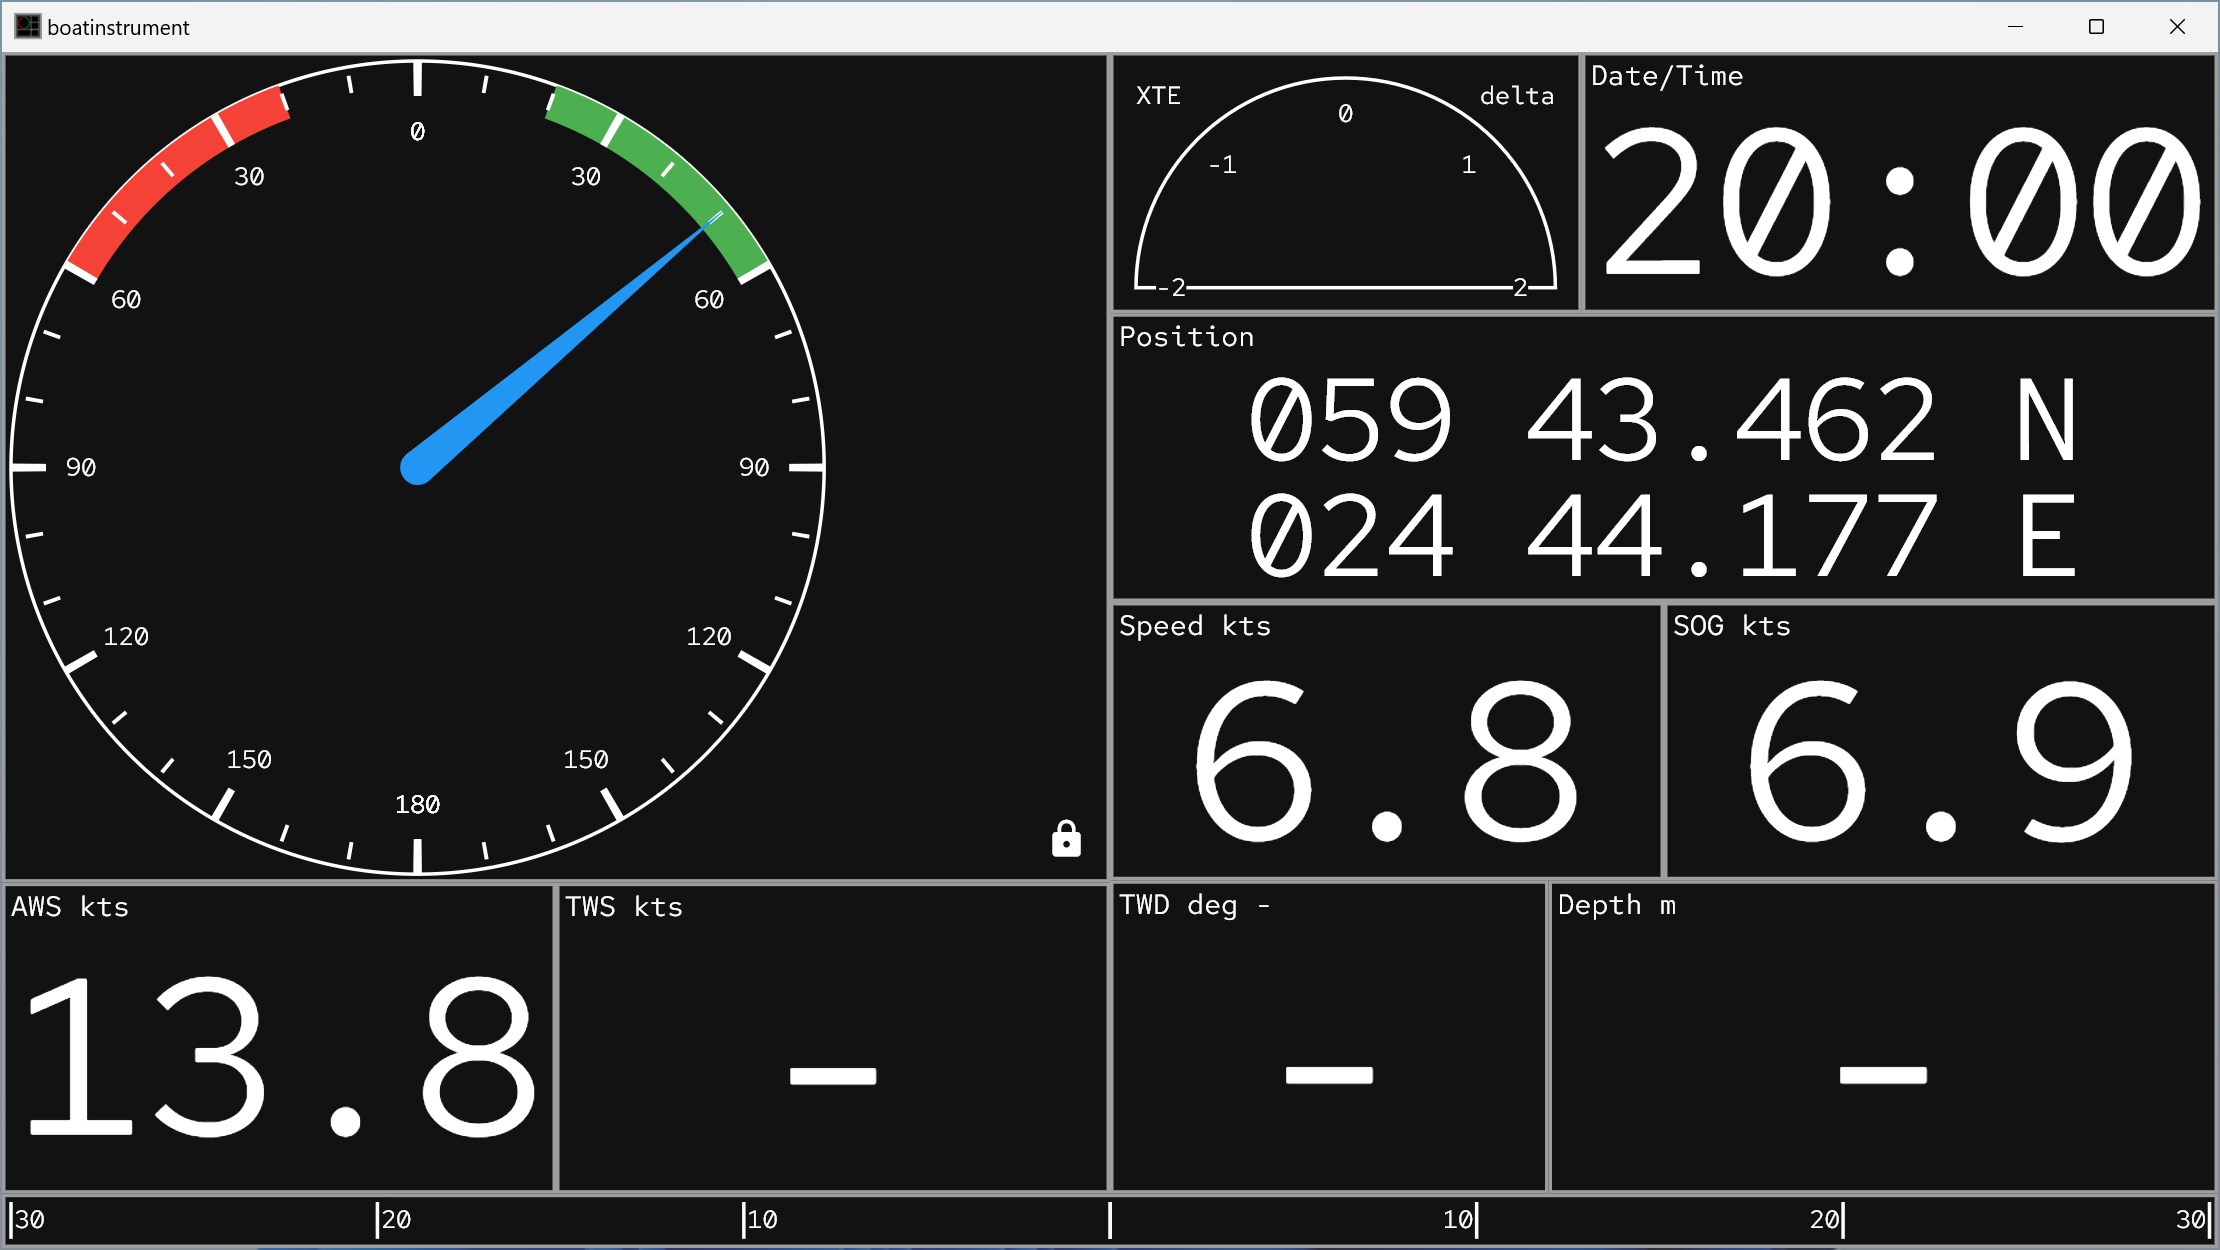Click the center tick of bottom scale

(x=1110, y=1220)
